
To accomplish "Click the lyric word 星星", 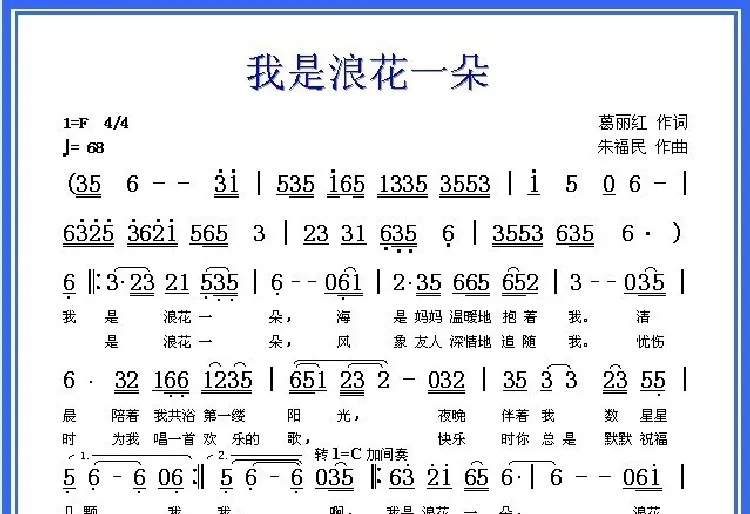I will pyautogui.click(x=653, y=416).
